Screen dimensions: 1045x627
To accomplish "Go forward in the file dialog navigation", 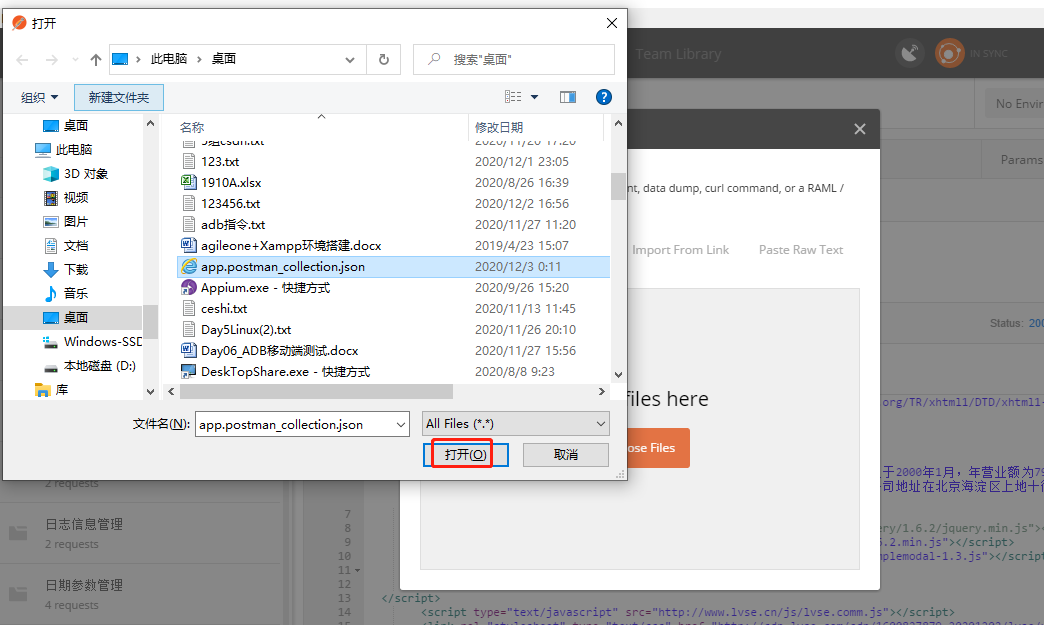I will click(x=51, y=60).
